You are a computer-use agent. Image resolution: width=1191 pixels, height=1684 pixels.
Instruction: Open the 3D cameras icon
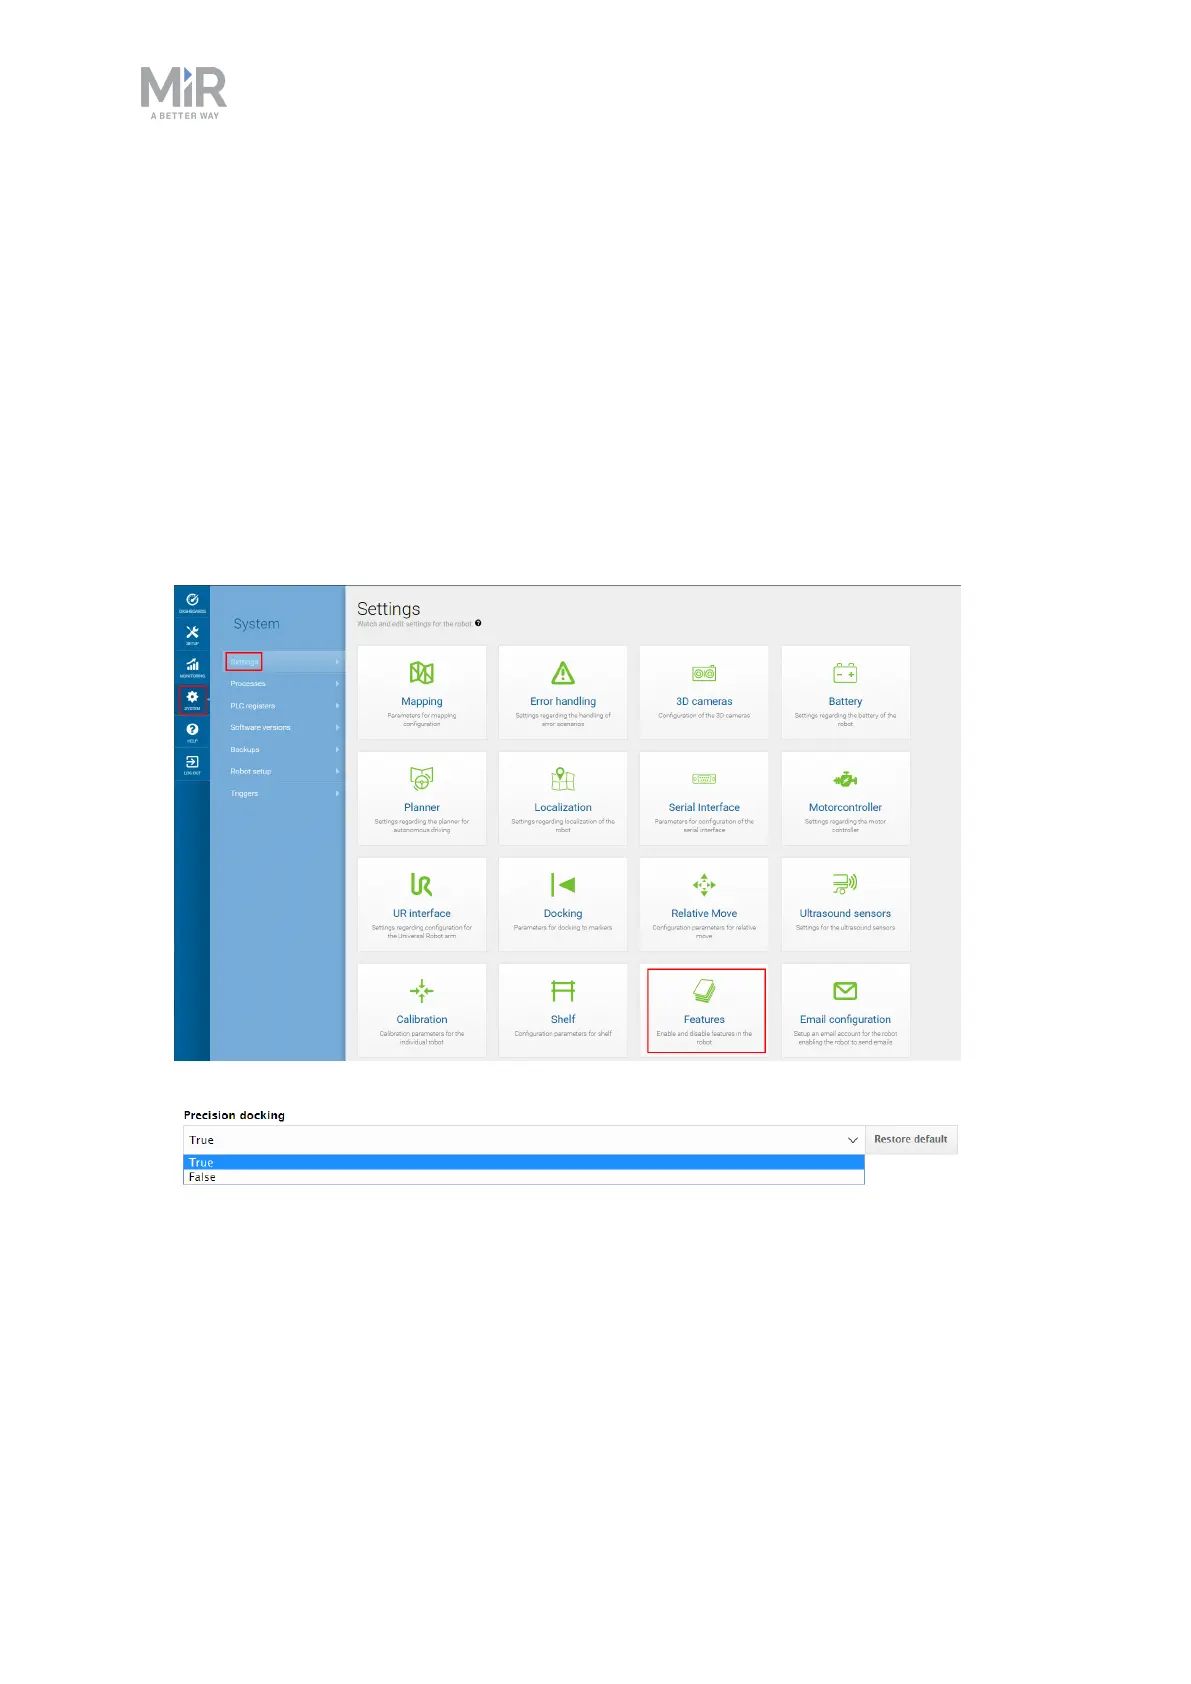[x=704, y=673]
